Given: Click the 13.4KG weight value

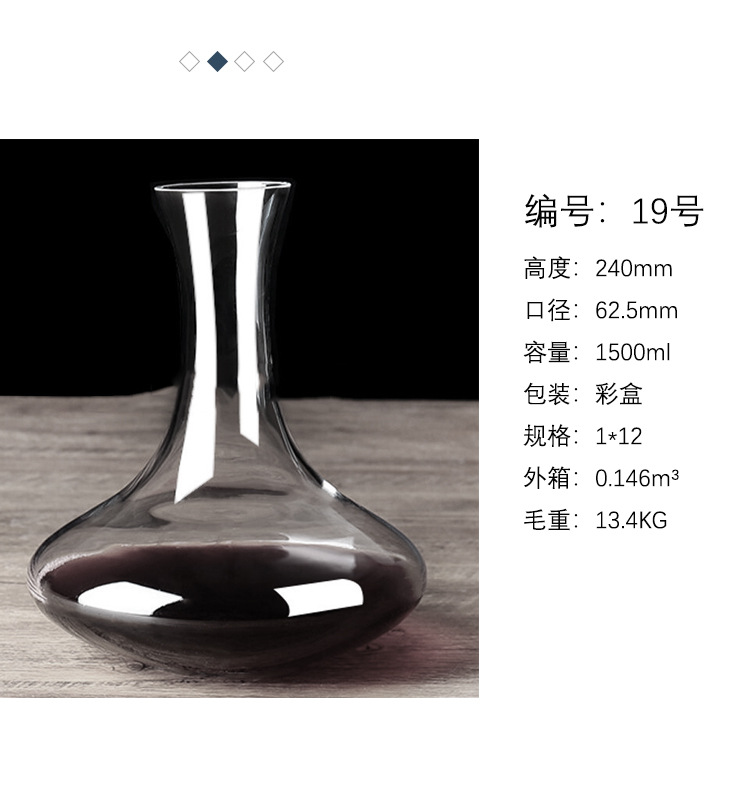Looking at the screenshot, I should coord(631,520).
